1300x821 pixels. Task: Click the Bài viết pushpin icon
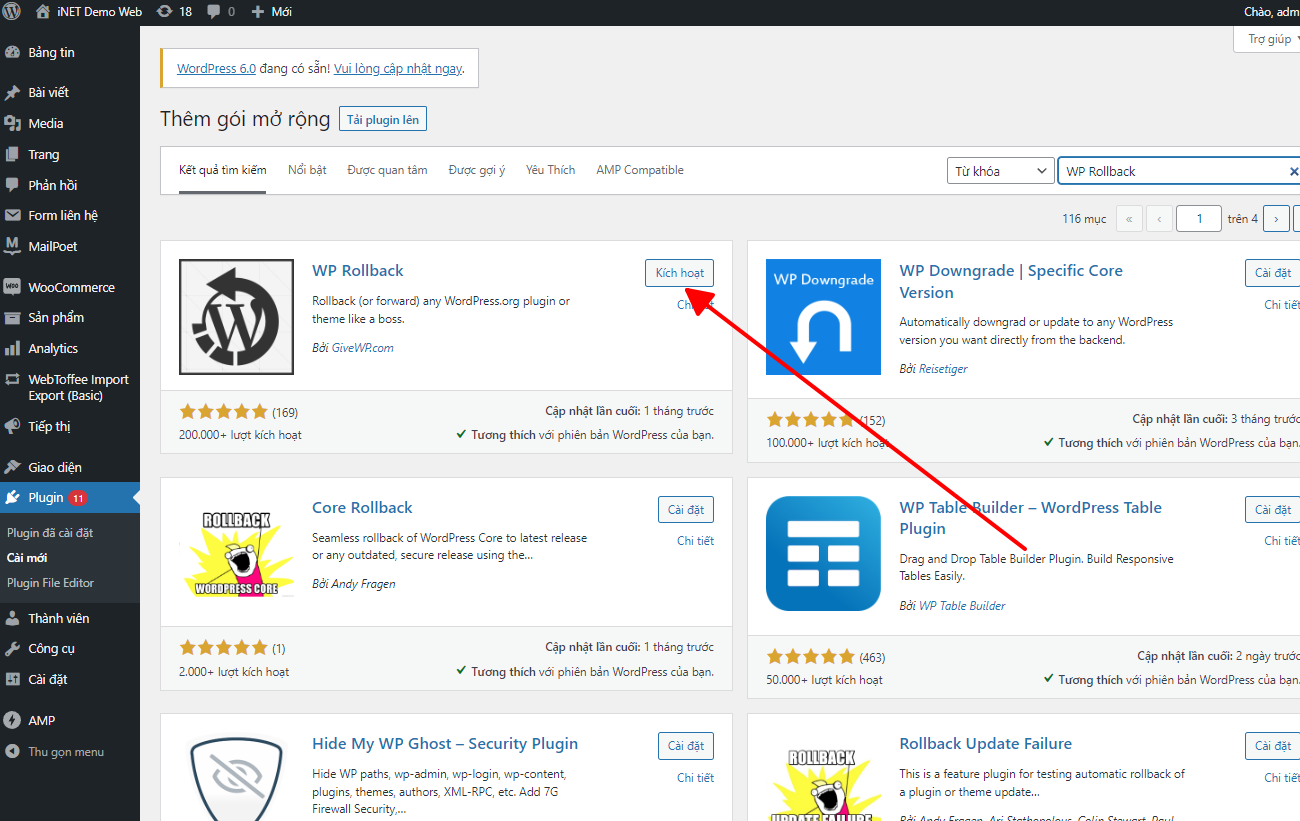coord(13,92)
